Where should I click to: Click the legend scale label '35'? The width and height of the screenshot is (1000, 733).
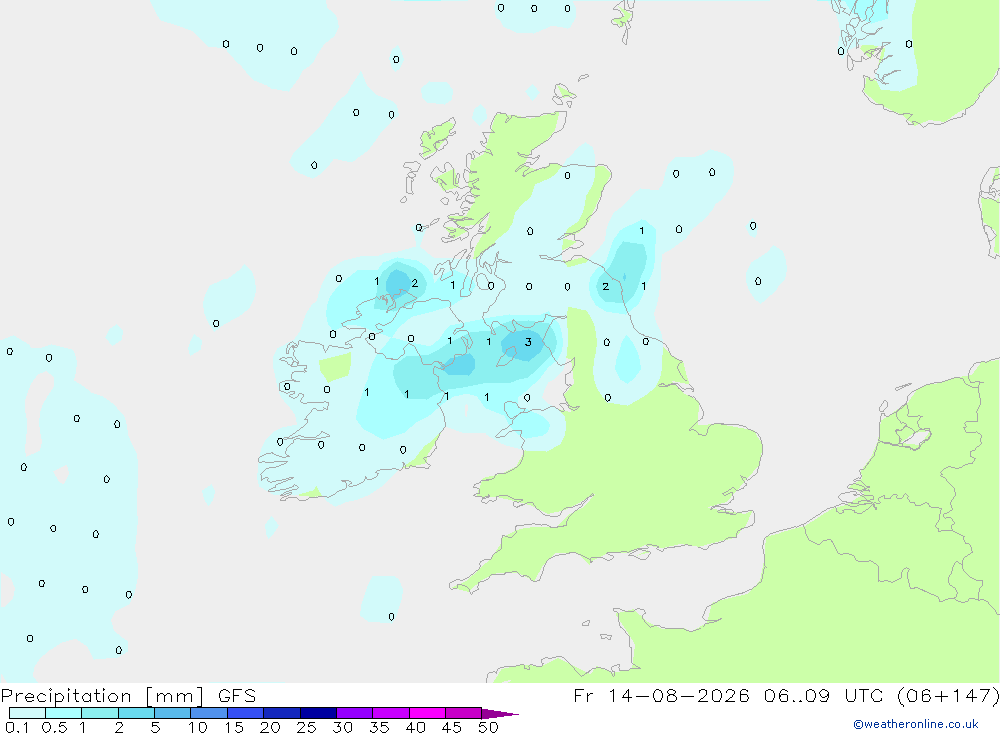tap(379, 727)
